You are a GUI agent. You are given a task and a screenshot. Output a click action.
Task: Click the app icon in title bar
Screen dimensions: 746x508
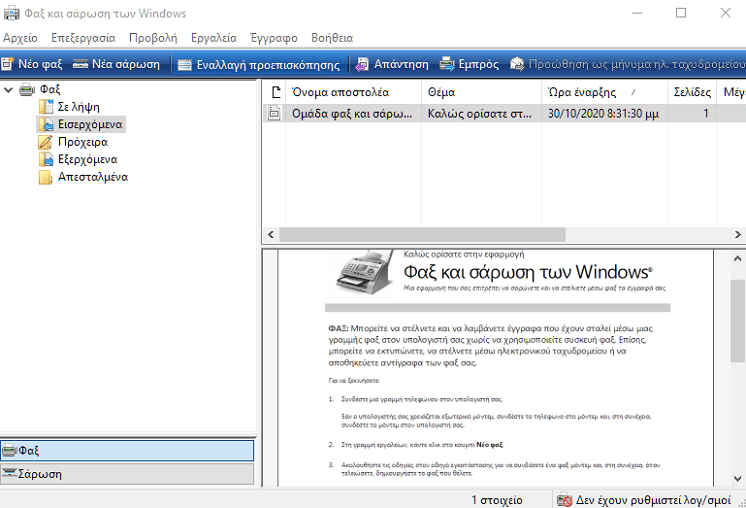click(11, 13)
